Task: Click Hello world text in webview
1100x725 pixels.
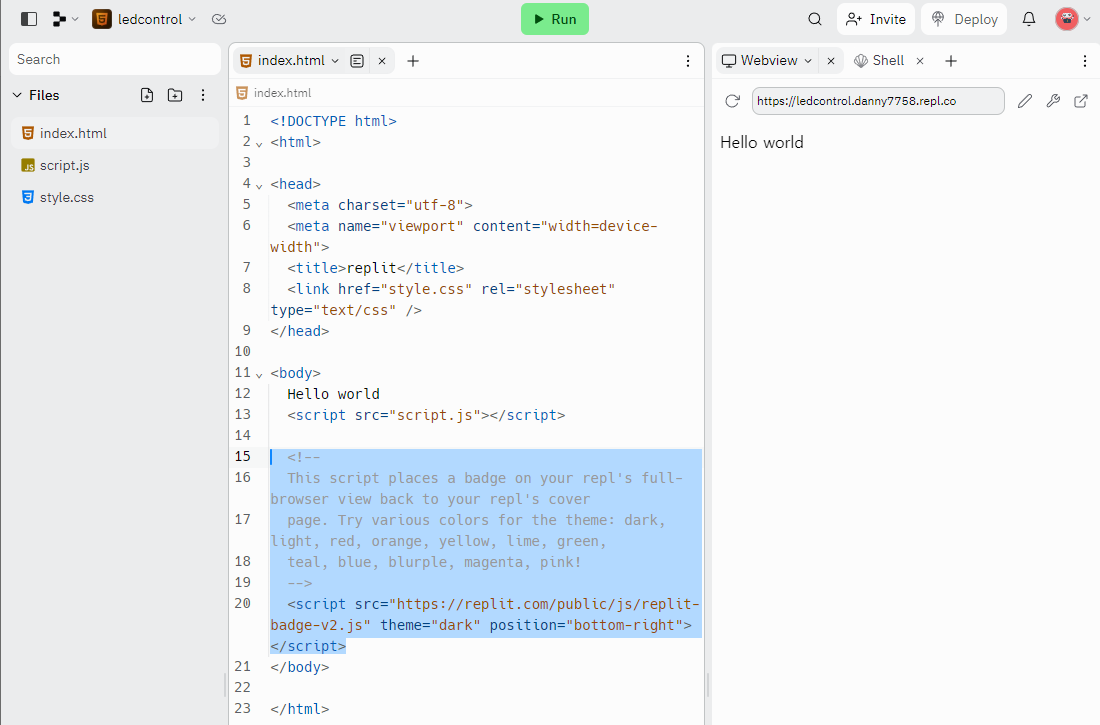Action: click(x=762, y=142)
